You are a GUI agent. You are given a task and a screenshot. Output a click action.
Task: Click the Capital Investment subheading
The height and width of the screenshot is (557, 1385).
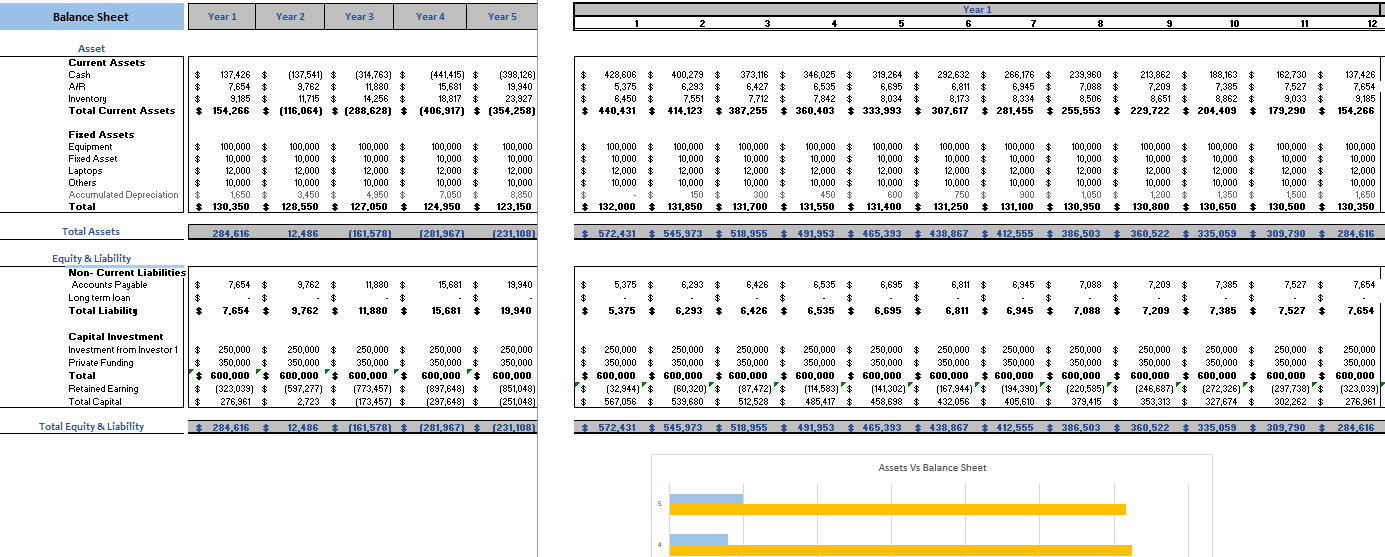[x=116, y=336]
